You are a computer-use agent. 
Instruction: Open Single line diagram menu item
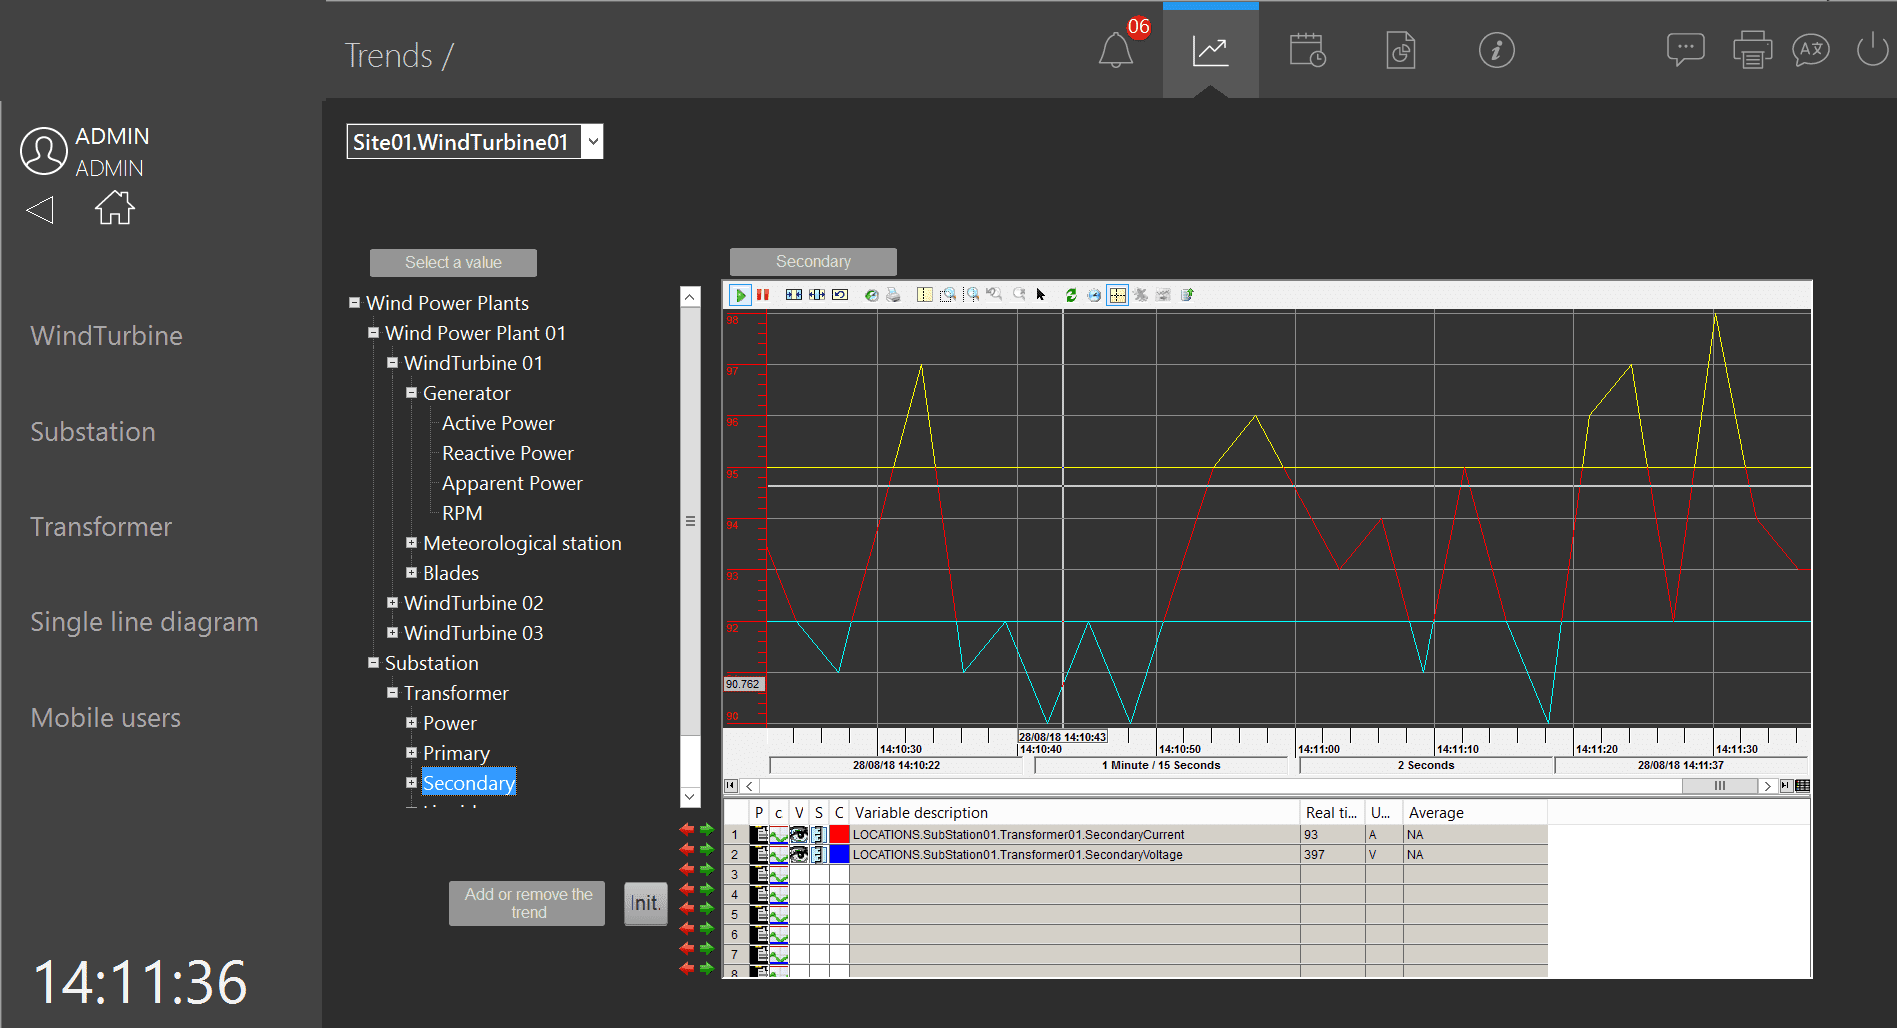pyautogui.click(x=144, y=622)
